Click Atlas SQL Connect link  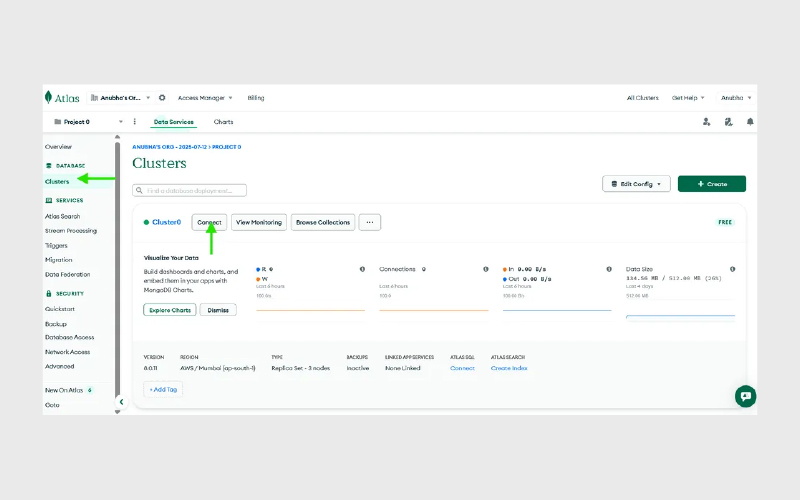(462, 368)
